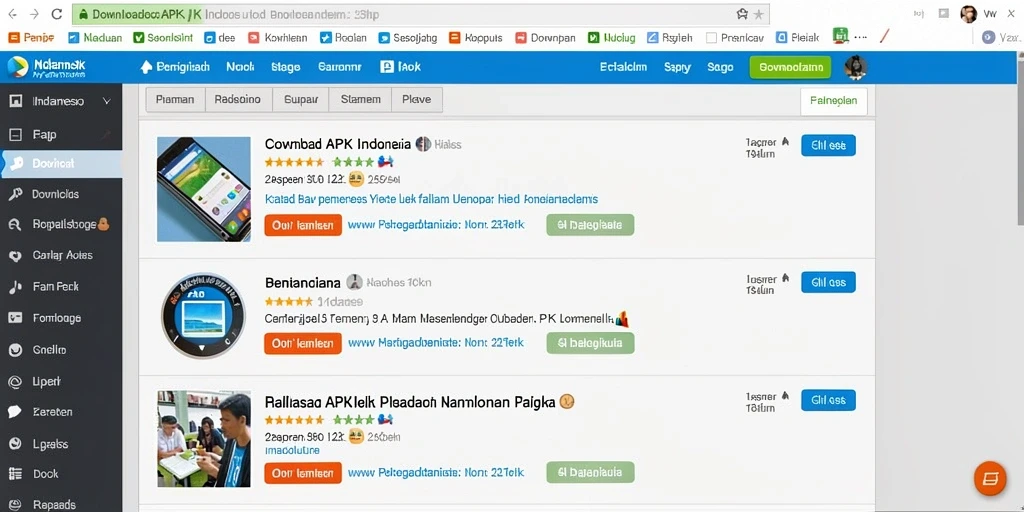Click orange button in Benianciana row

pos(303,343)
